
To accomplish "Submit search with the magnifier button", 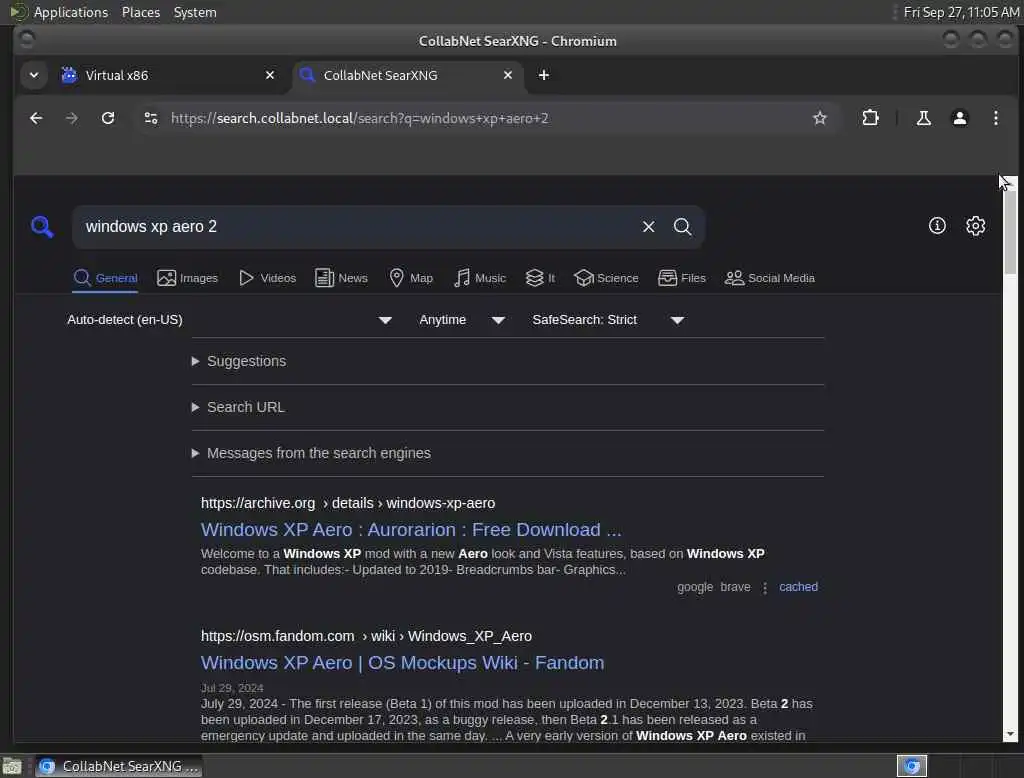I will [x=682, y=227].
